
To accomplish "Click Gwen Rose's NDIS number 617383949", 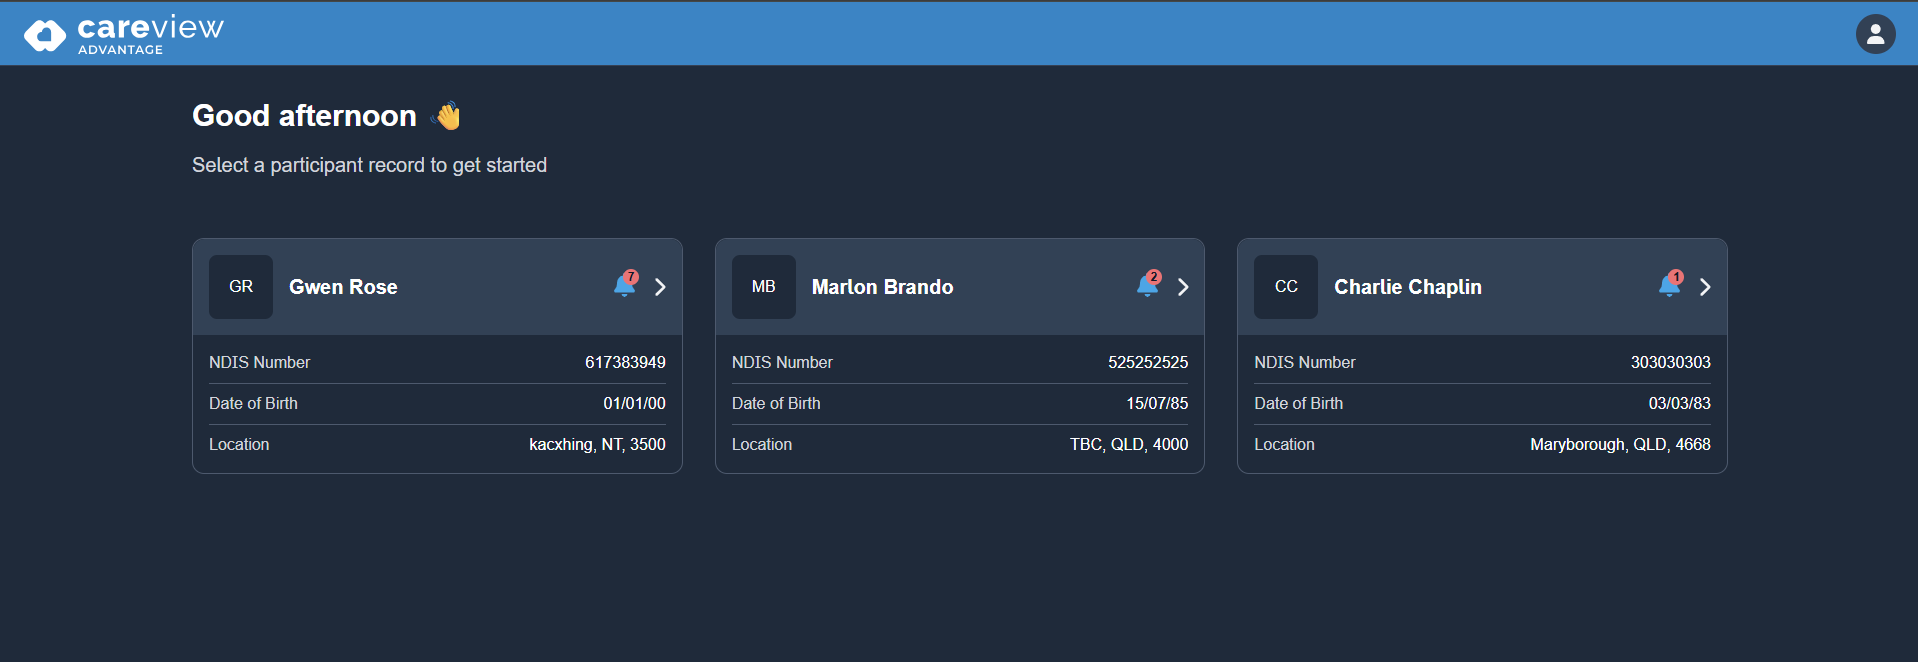I will tap(625, 362).
